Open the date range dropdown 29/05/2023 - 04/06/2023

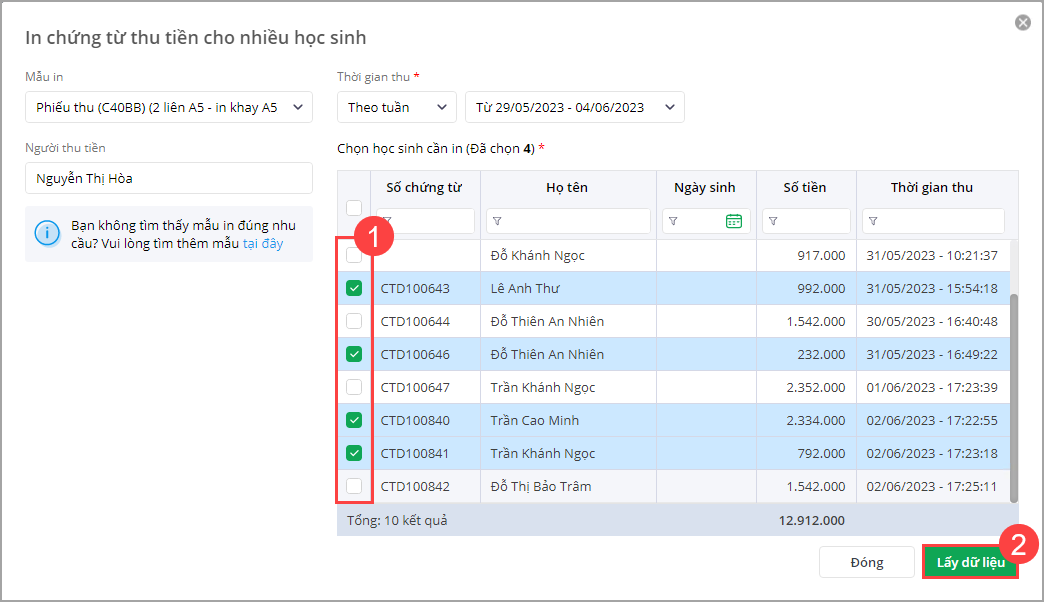(575, 107)
